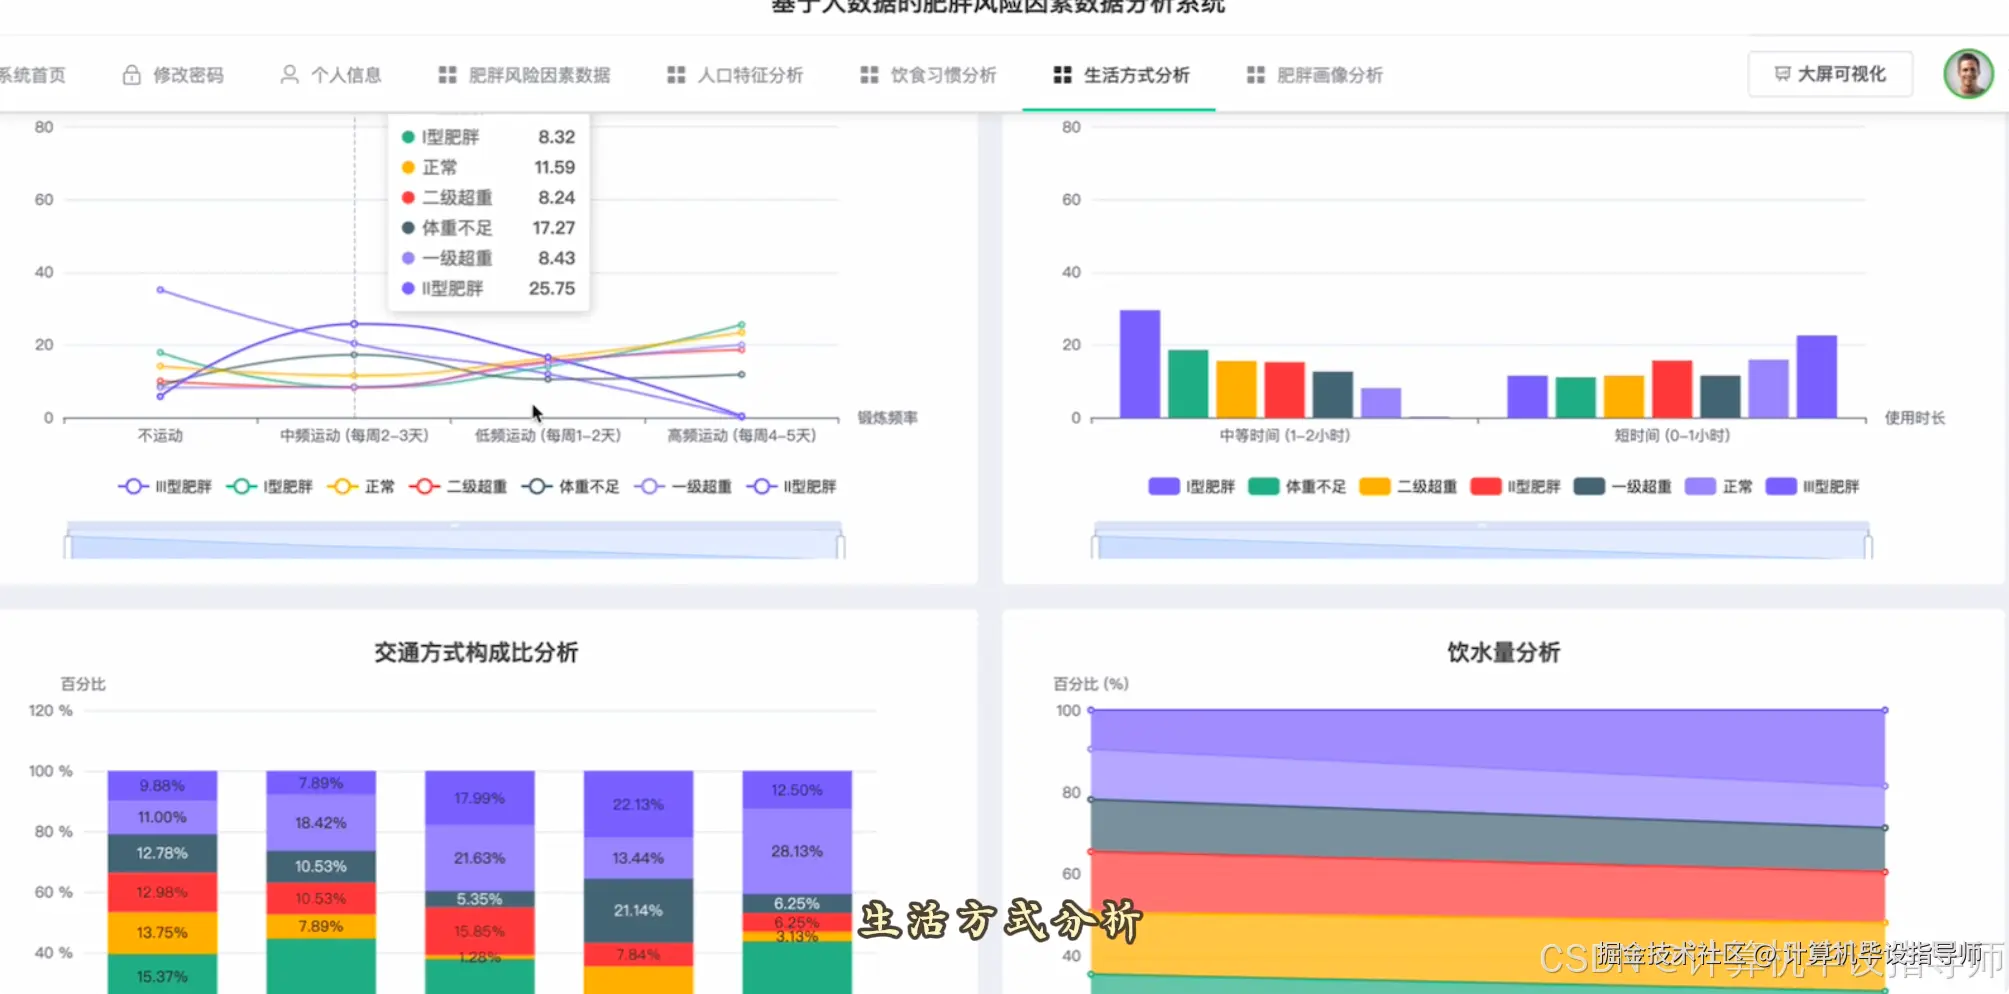Toggle III型肥胖 series in line chart legend
This screenshot has height=994, width=2009.
[x=165, y=487]
